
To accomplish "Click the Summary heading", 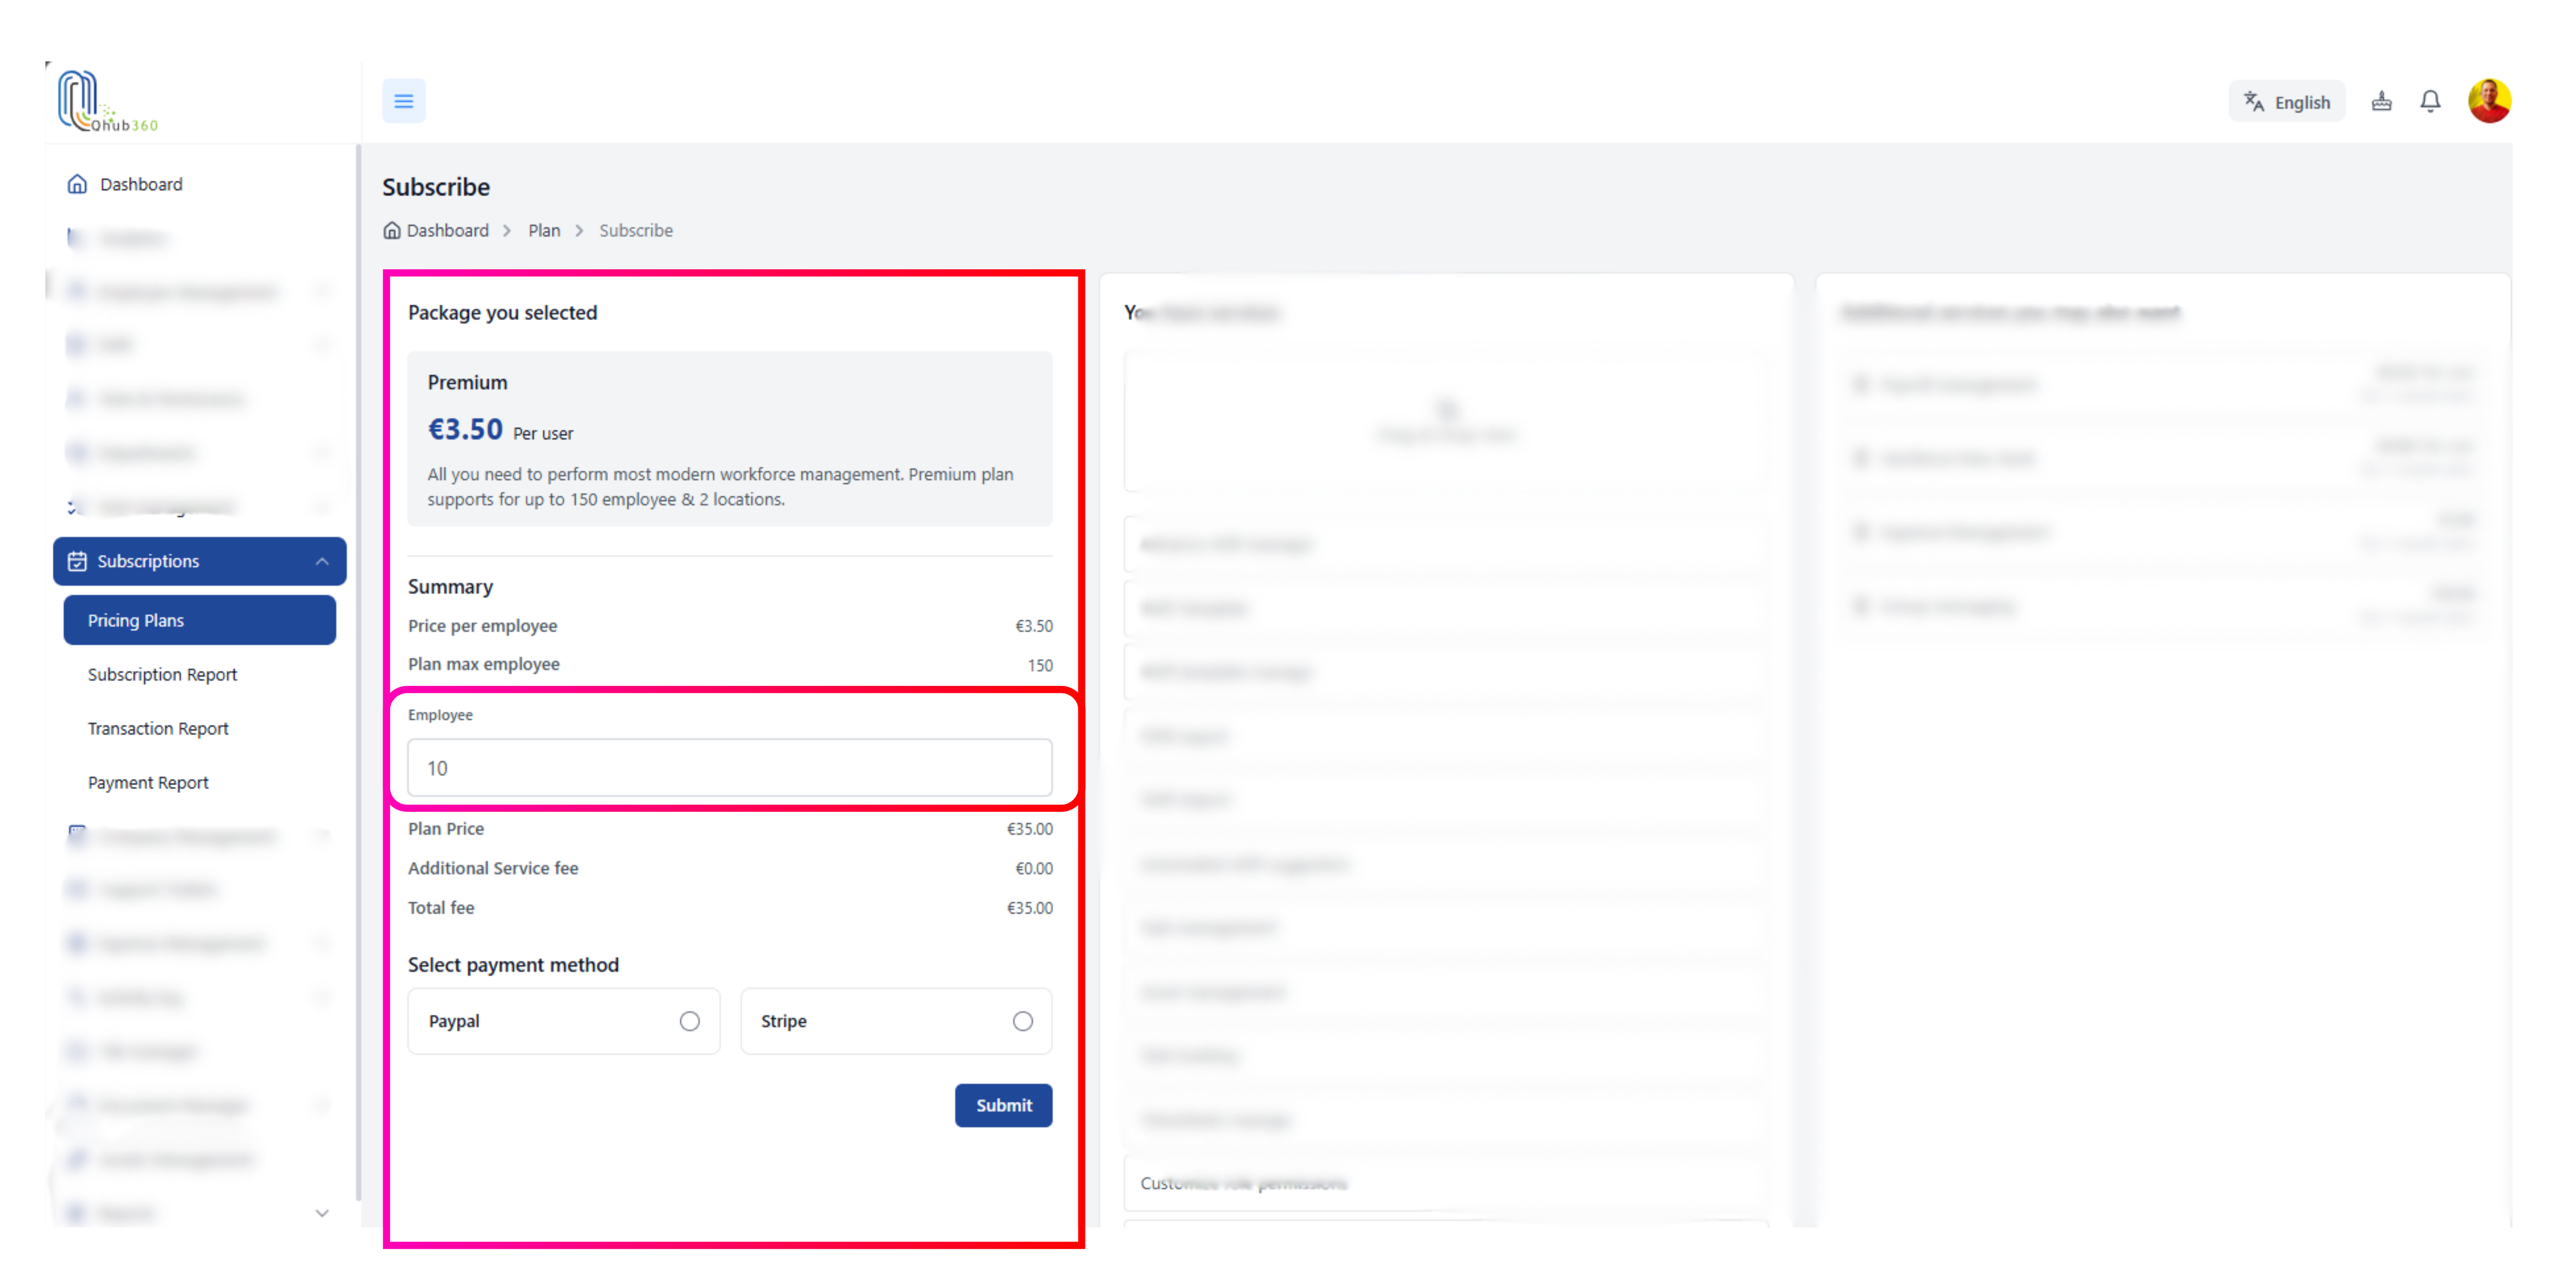I will point(450,586).
